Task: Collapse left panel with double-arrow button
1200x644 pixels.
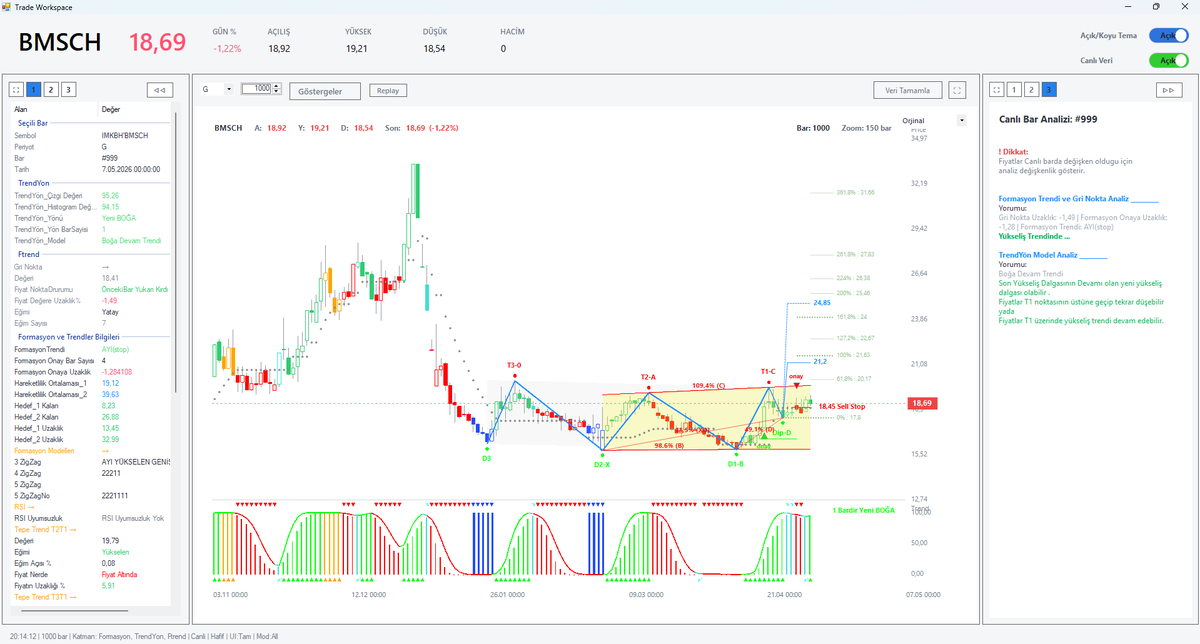Action: coord(160,89)
